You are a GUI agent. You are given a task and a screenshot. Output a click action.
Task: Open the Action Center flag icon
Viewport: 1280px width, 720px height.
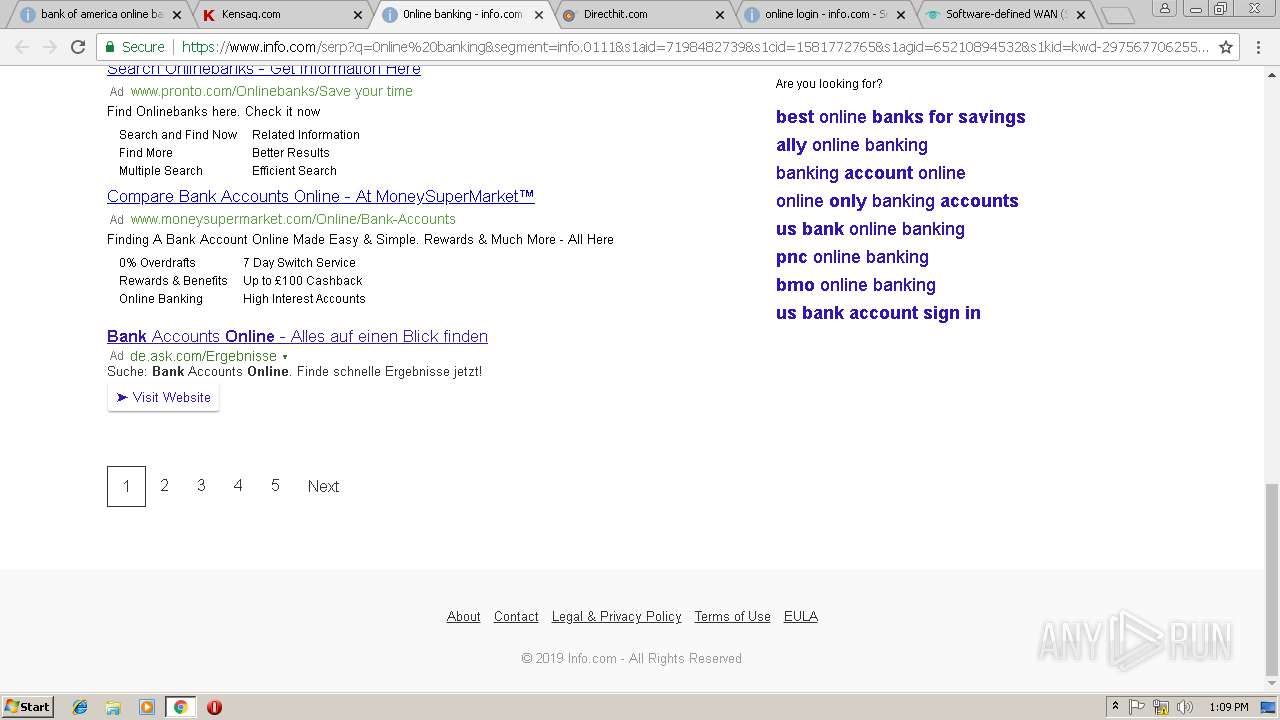click(x=1138, y=707)
